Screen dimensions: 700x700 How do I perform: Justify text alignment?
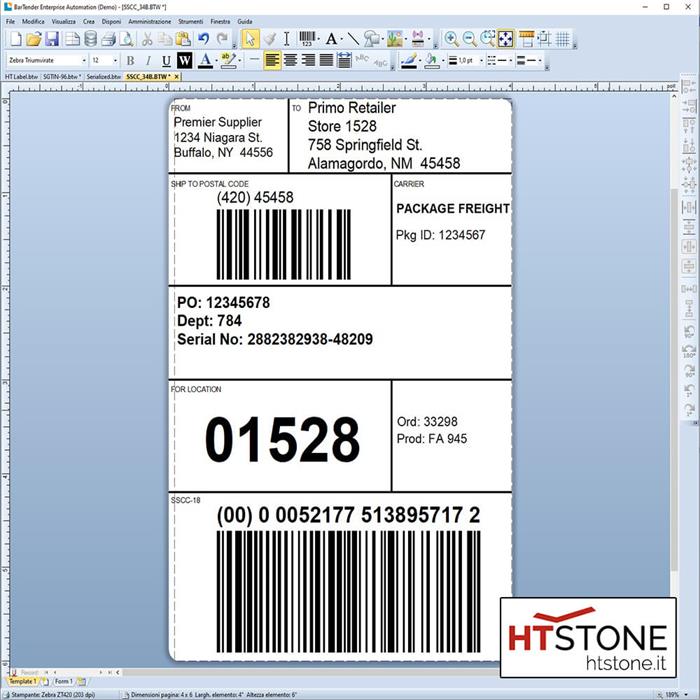pyautogui.click(x=326, y=60)
